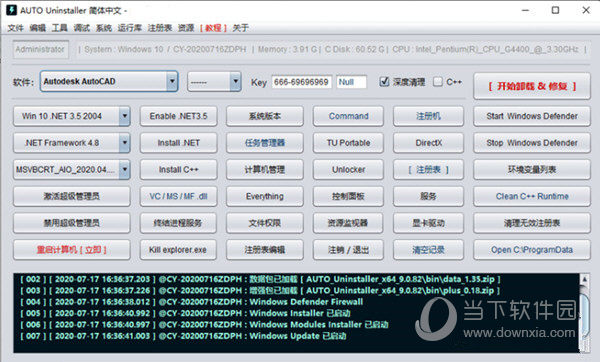This screenshot has height=362, width=600.
Task: Open the 调试 menu
Action: pos(82,28)
